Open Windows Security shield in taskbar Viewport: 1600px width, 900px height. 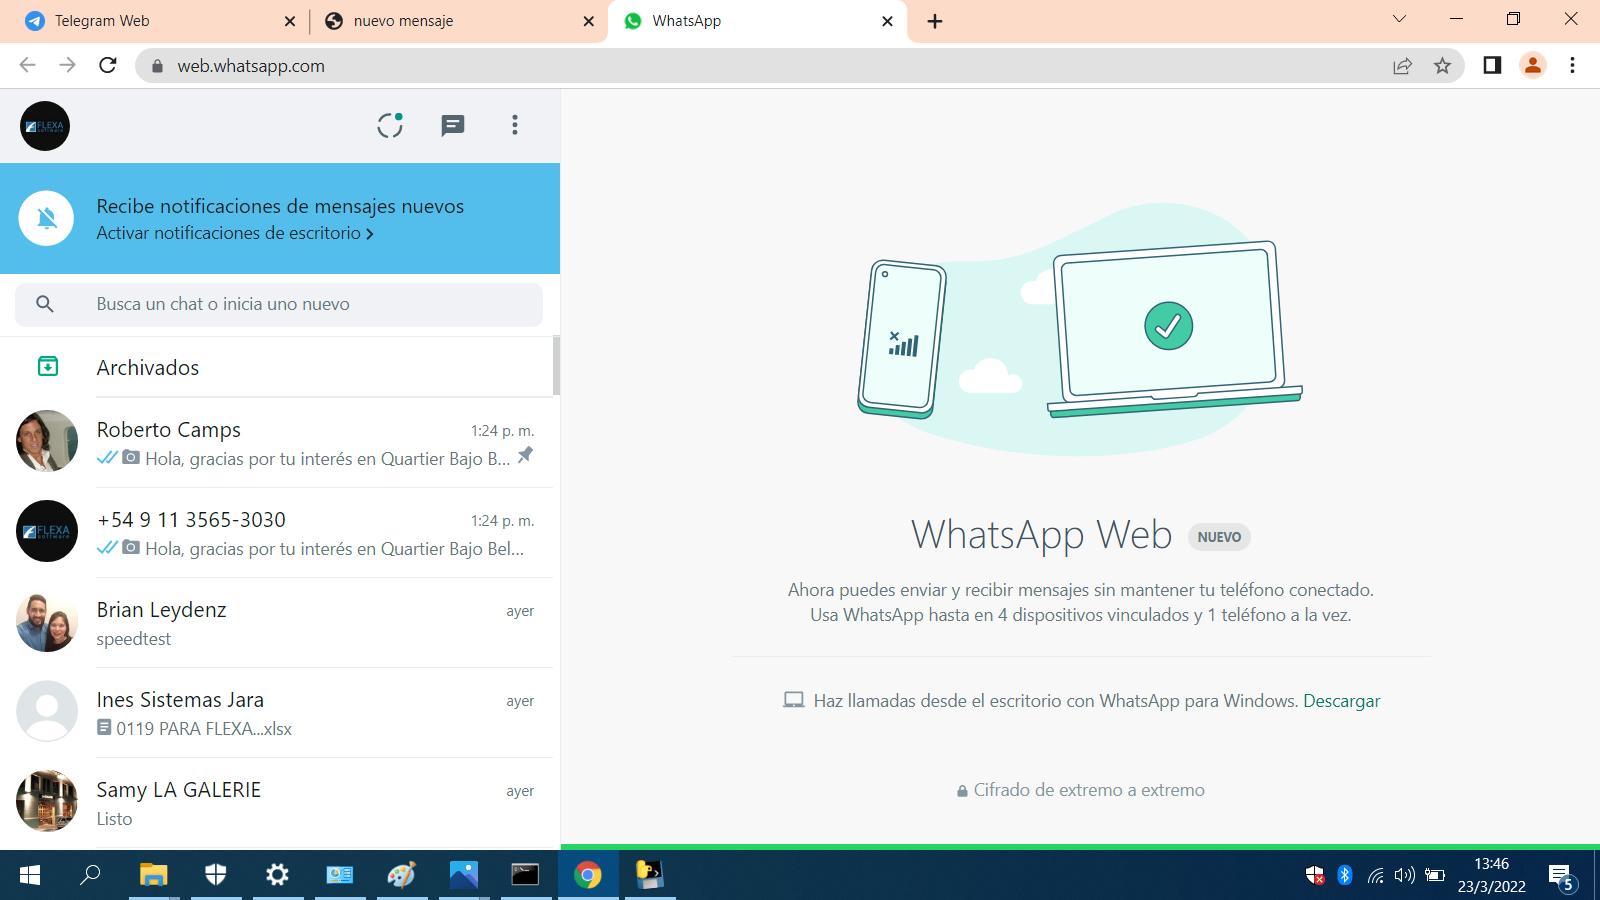215,875
